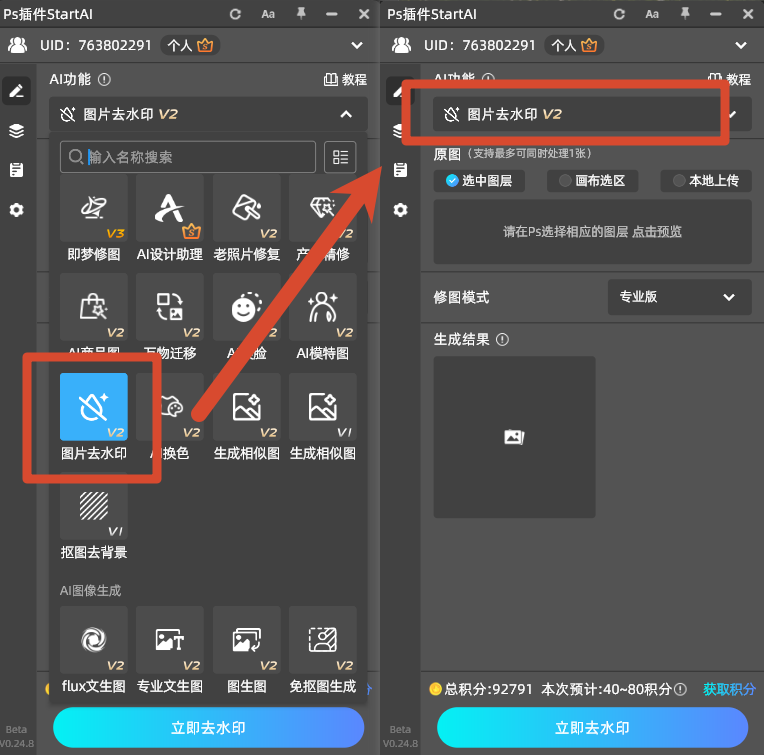Pin the left StartAI window
The width and height of the screenshot is (764, 755).
click(x=301, y=14)
